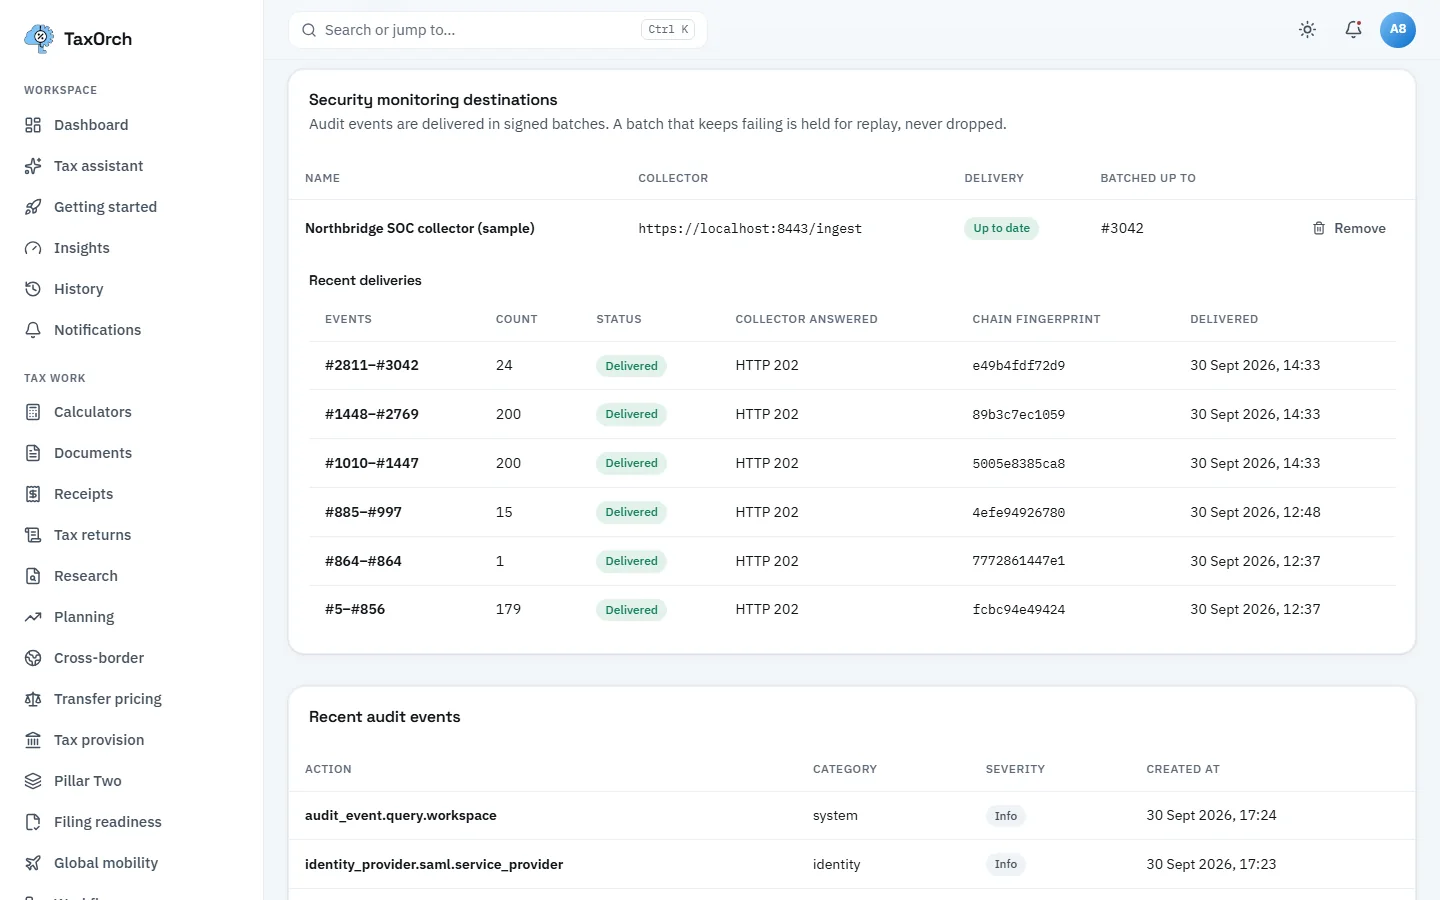
Task: Click the Pillar Two layers icon
Action: (33, 781)
